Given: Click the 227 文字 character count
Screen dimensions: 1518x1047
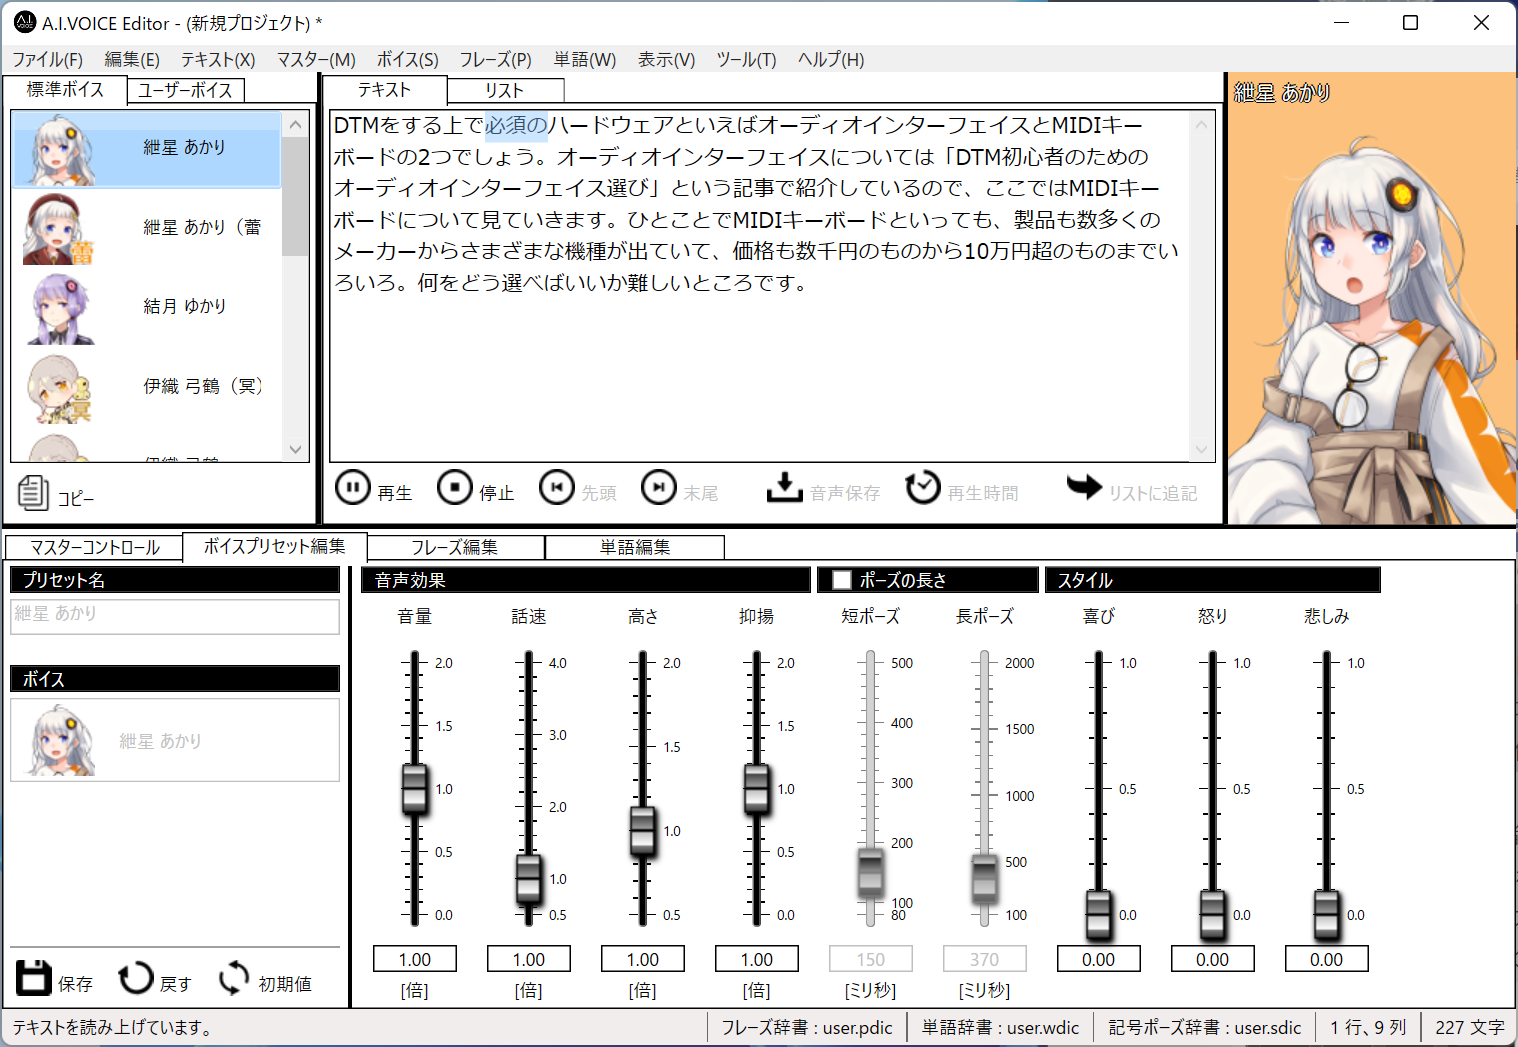Looking at the screenshot, I should point(1469,1027).
